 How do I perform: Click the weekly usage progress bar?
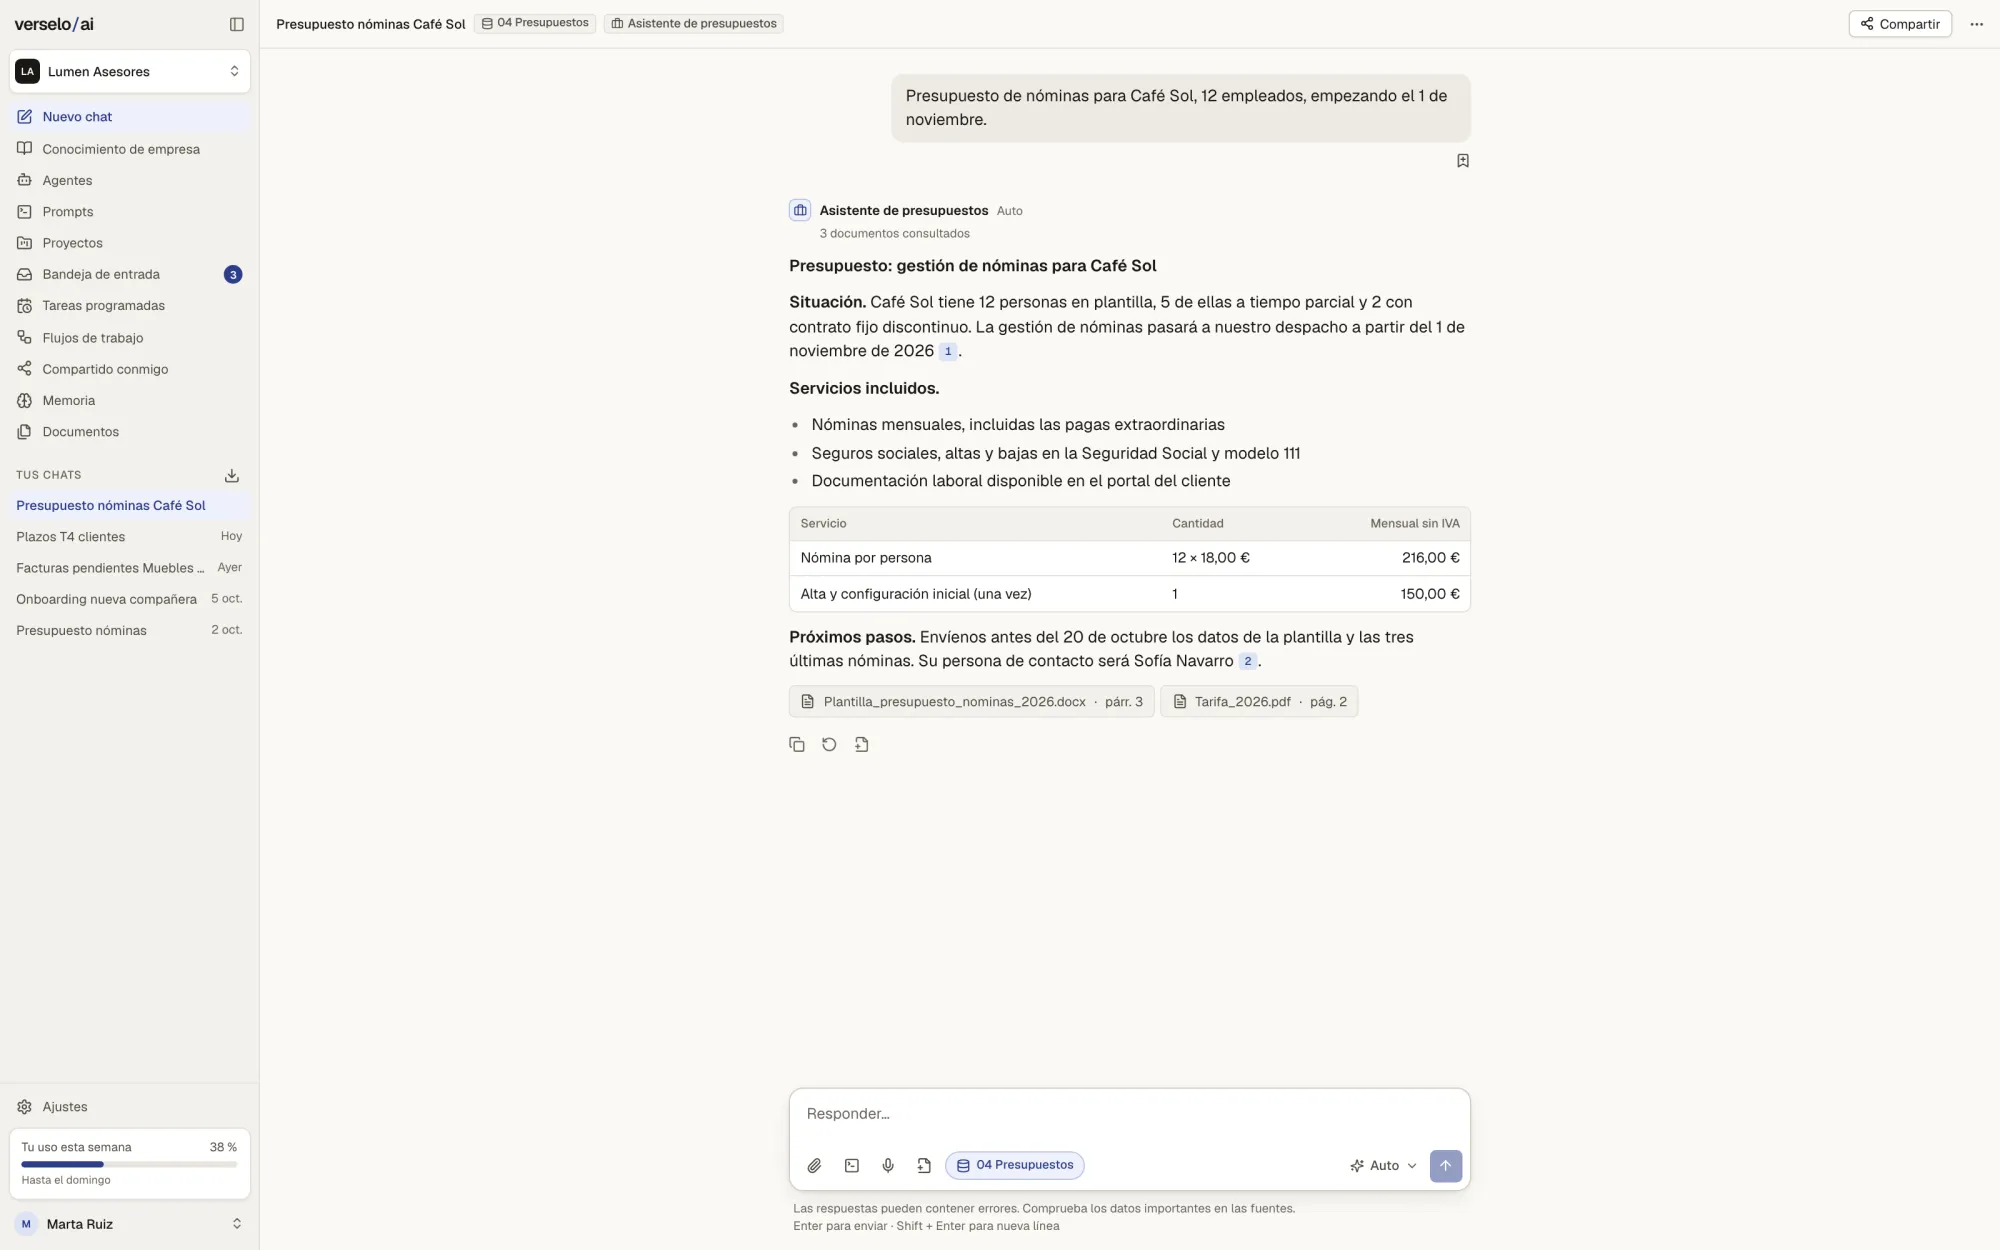click(129, 1164)
